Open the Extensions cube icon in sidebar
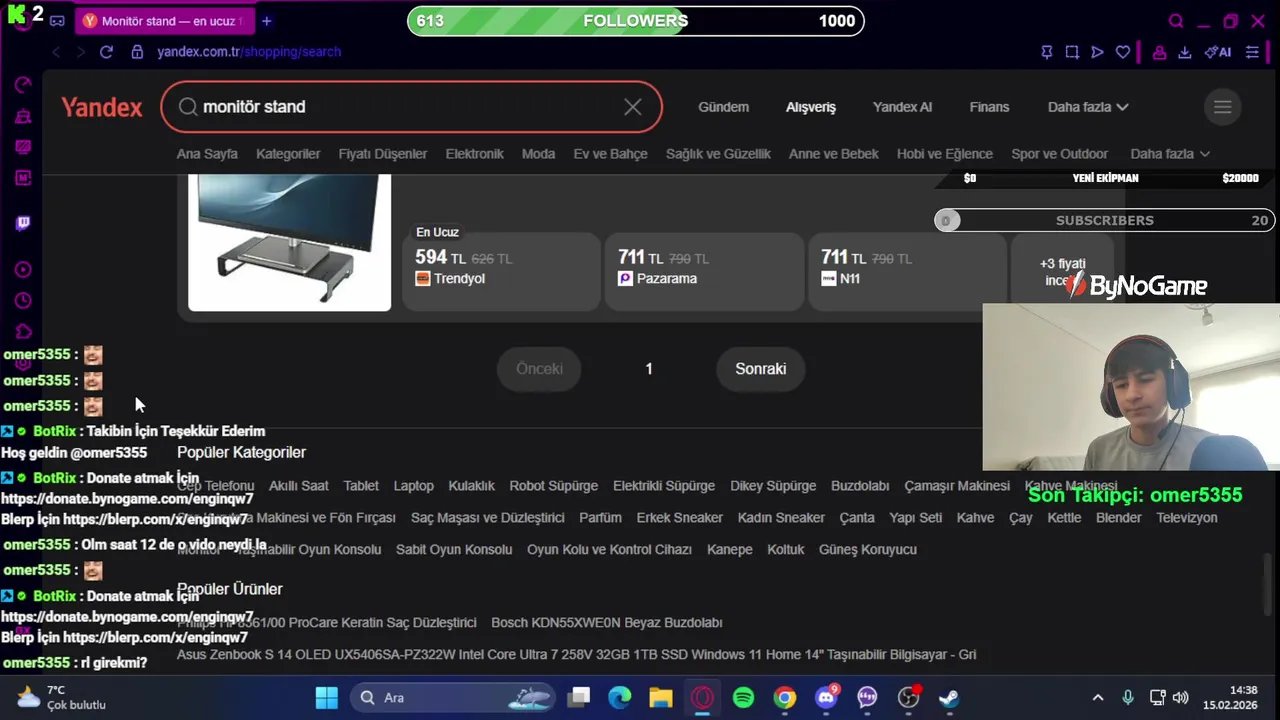 coord(23,331)
